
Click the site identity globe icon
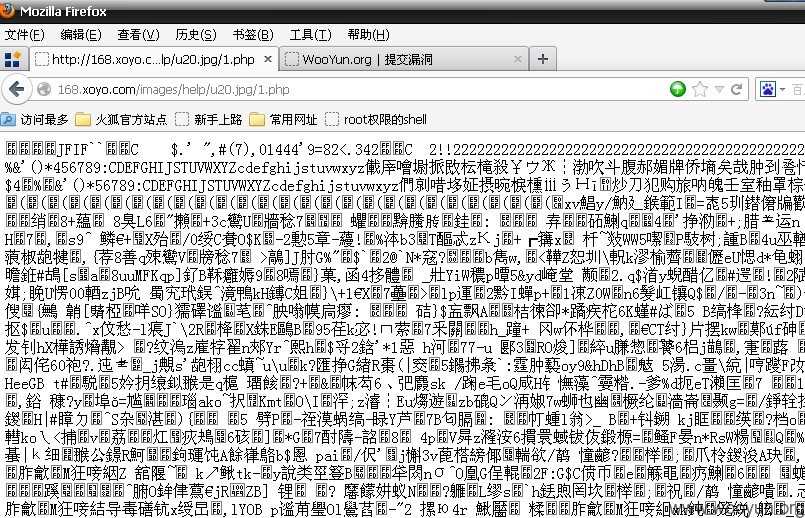44,89
